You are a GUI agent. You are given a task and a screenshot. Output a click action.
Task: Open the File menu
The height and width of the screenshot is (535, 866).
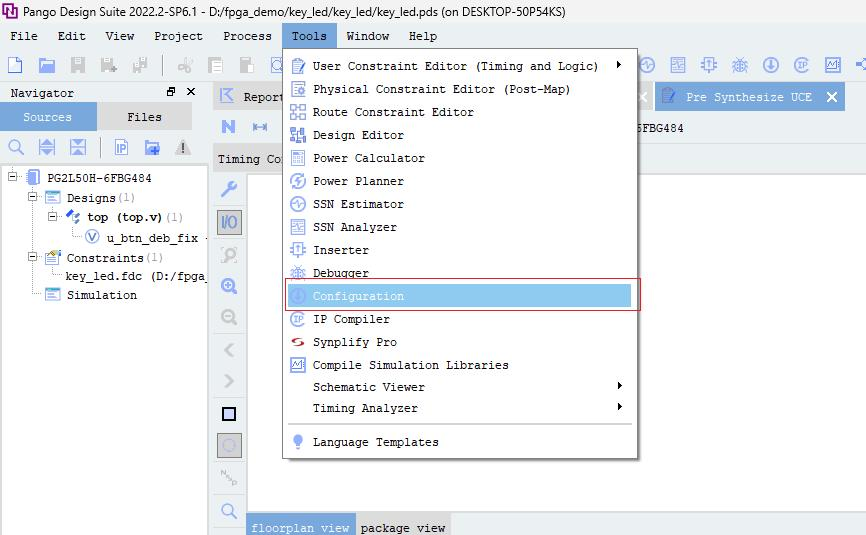pyautogui.click(x=24, y=36)
